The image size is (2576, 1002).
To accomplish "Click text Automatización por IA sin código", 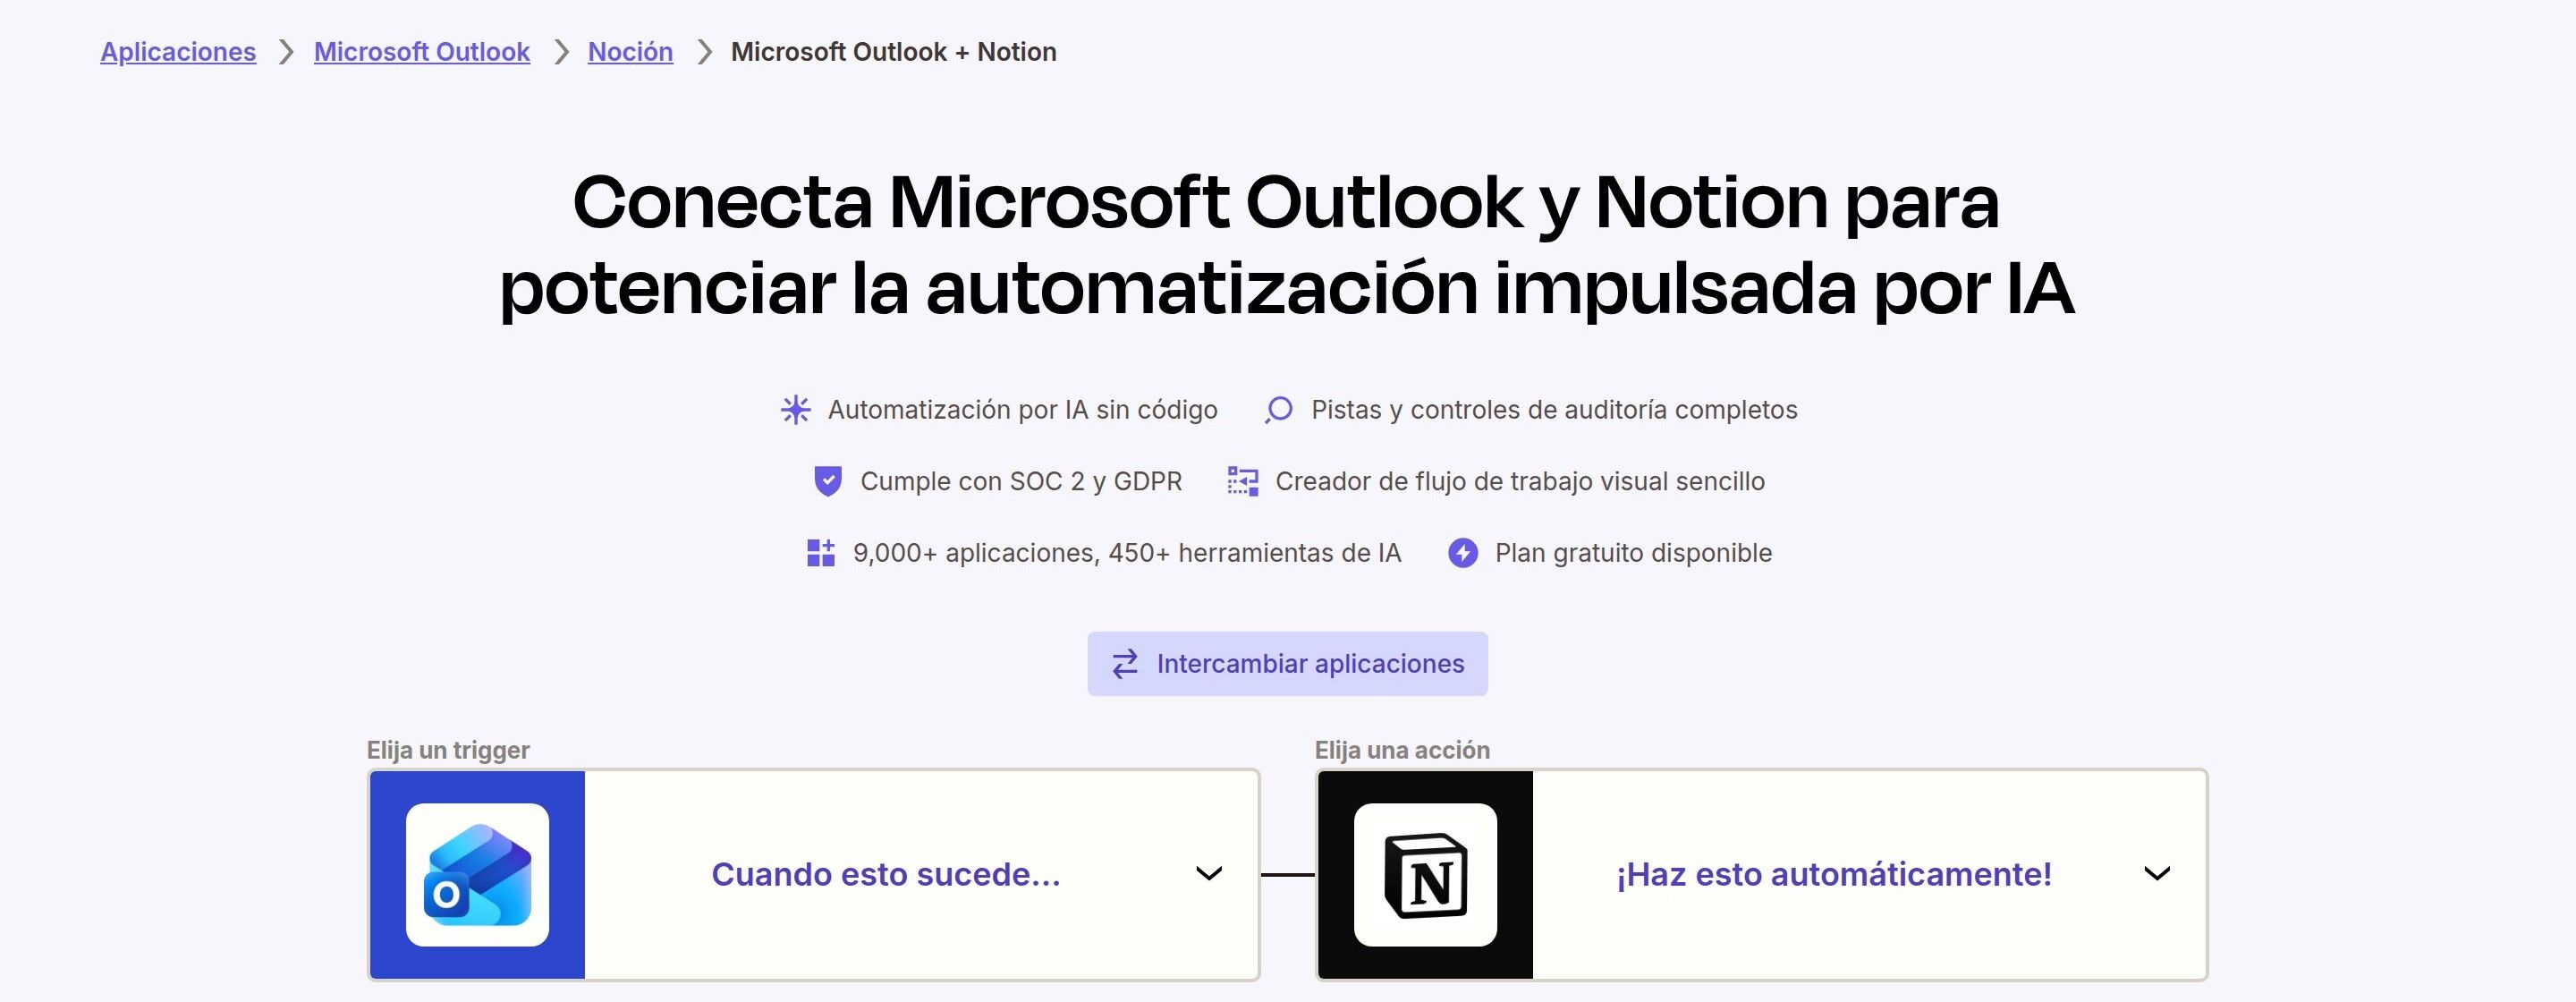I will click(1023, 410).
